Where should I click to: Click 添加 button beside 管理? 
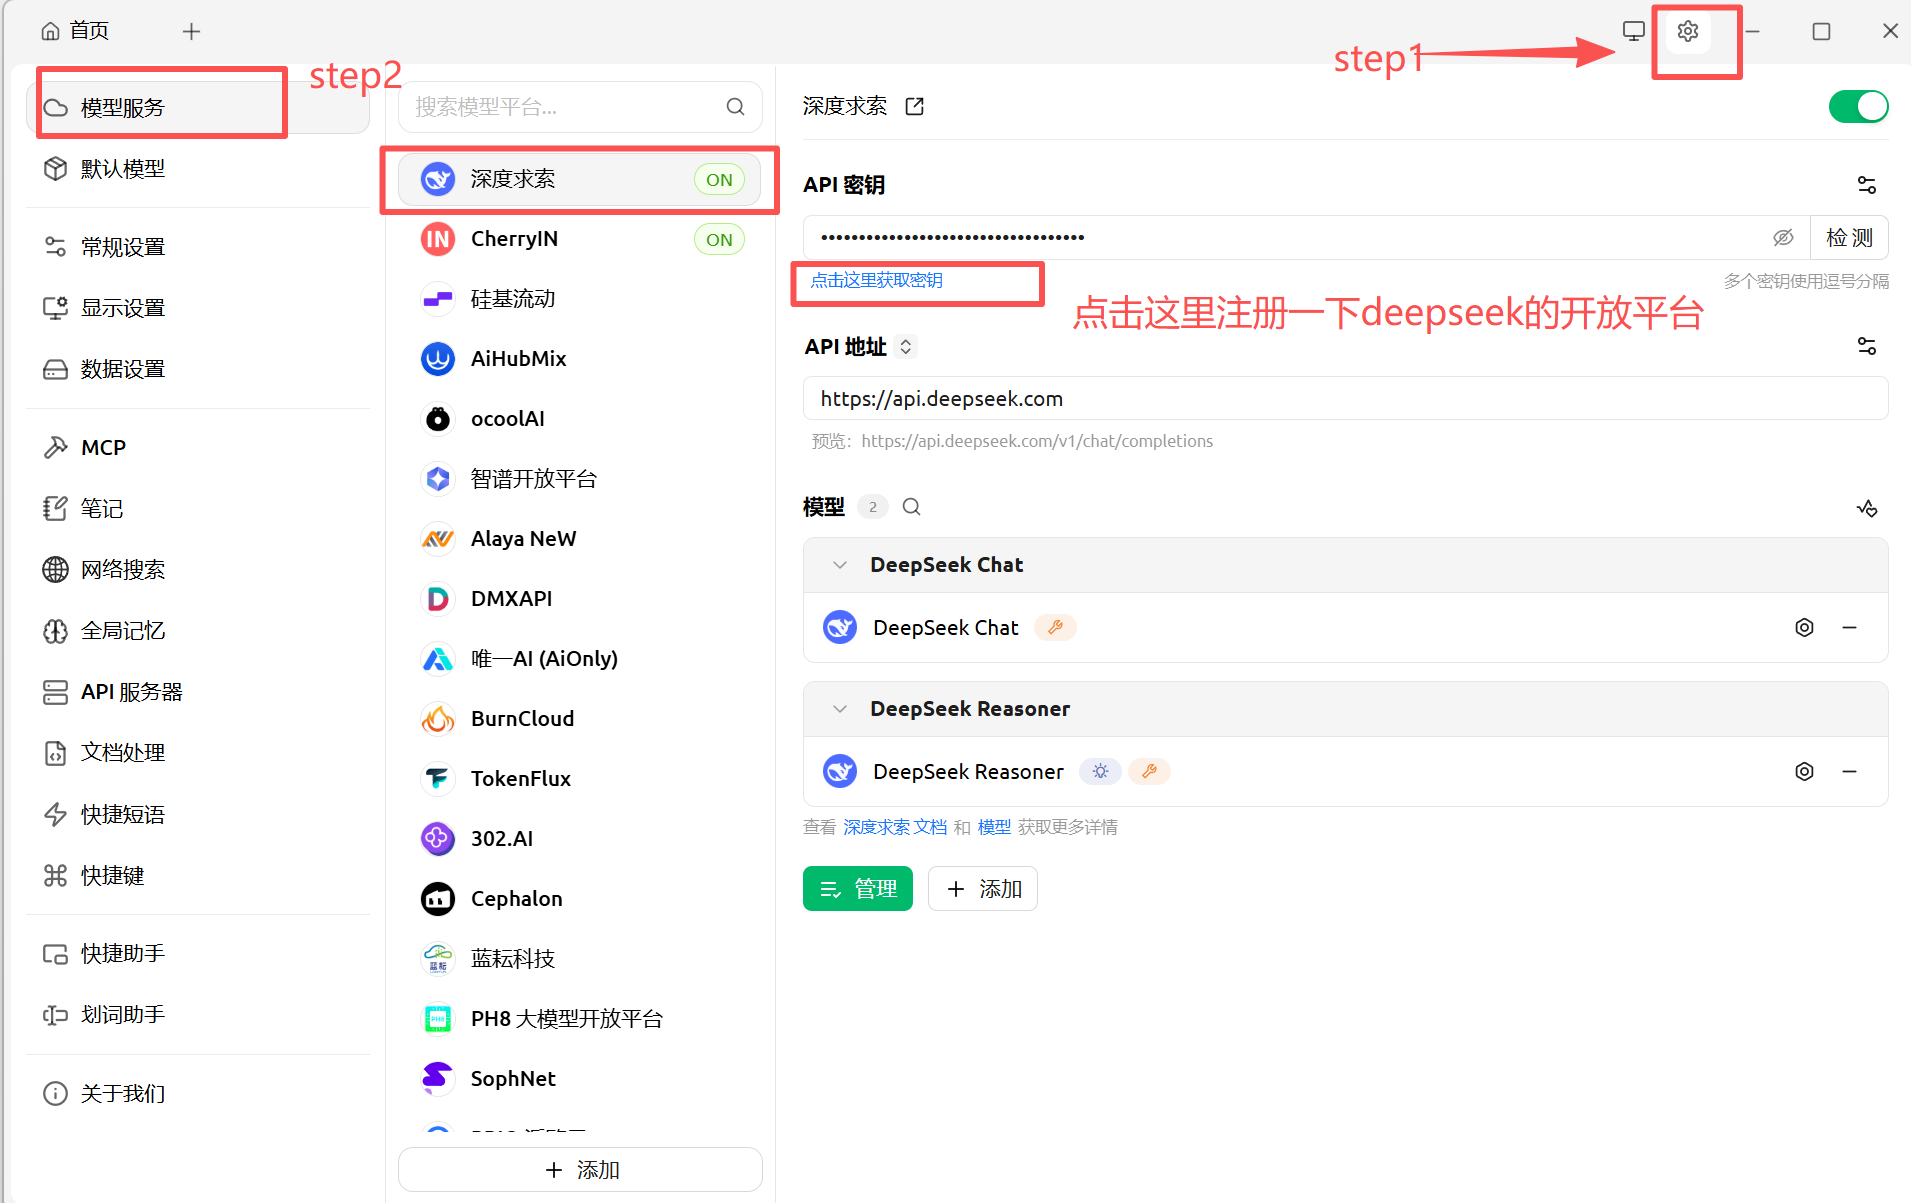click(982, 889)
